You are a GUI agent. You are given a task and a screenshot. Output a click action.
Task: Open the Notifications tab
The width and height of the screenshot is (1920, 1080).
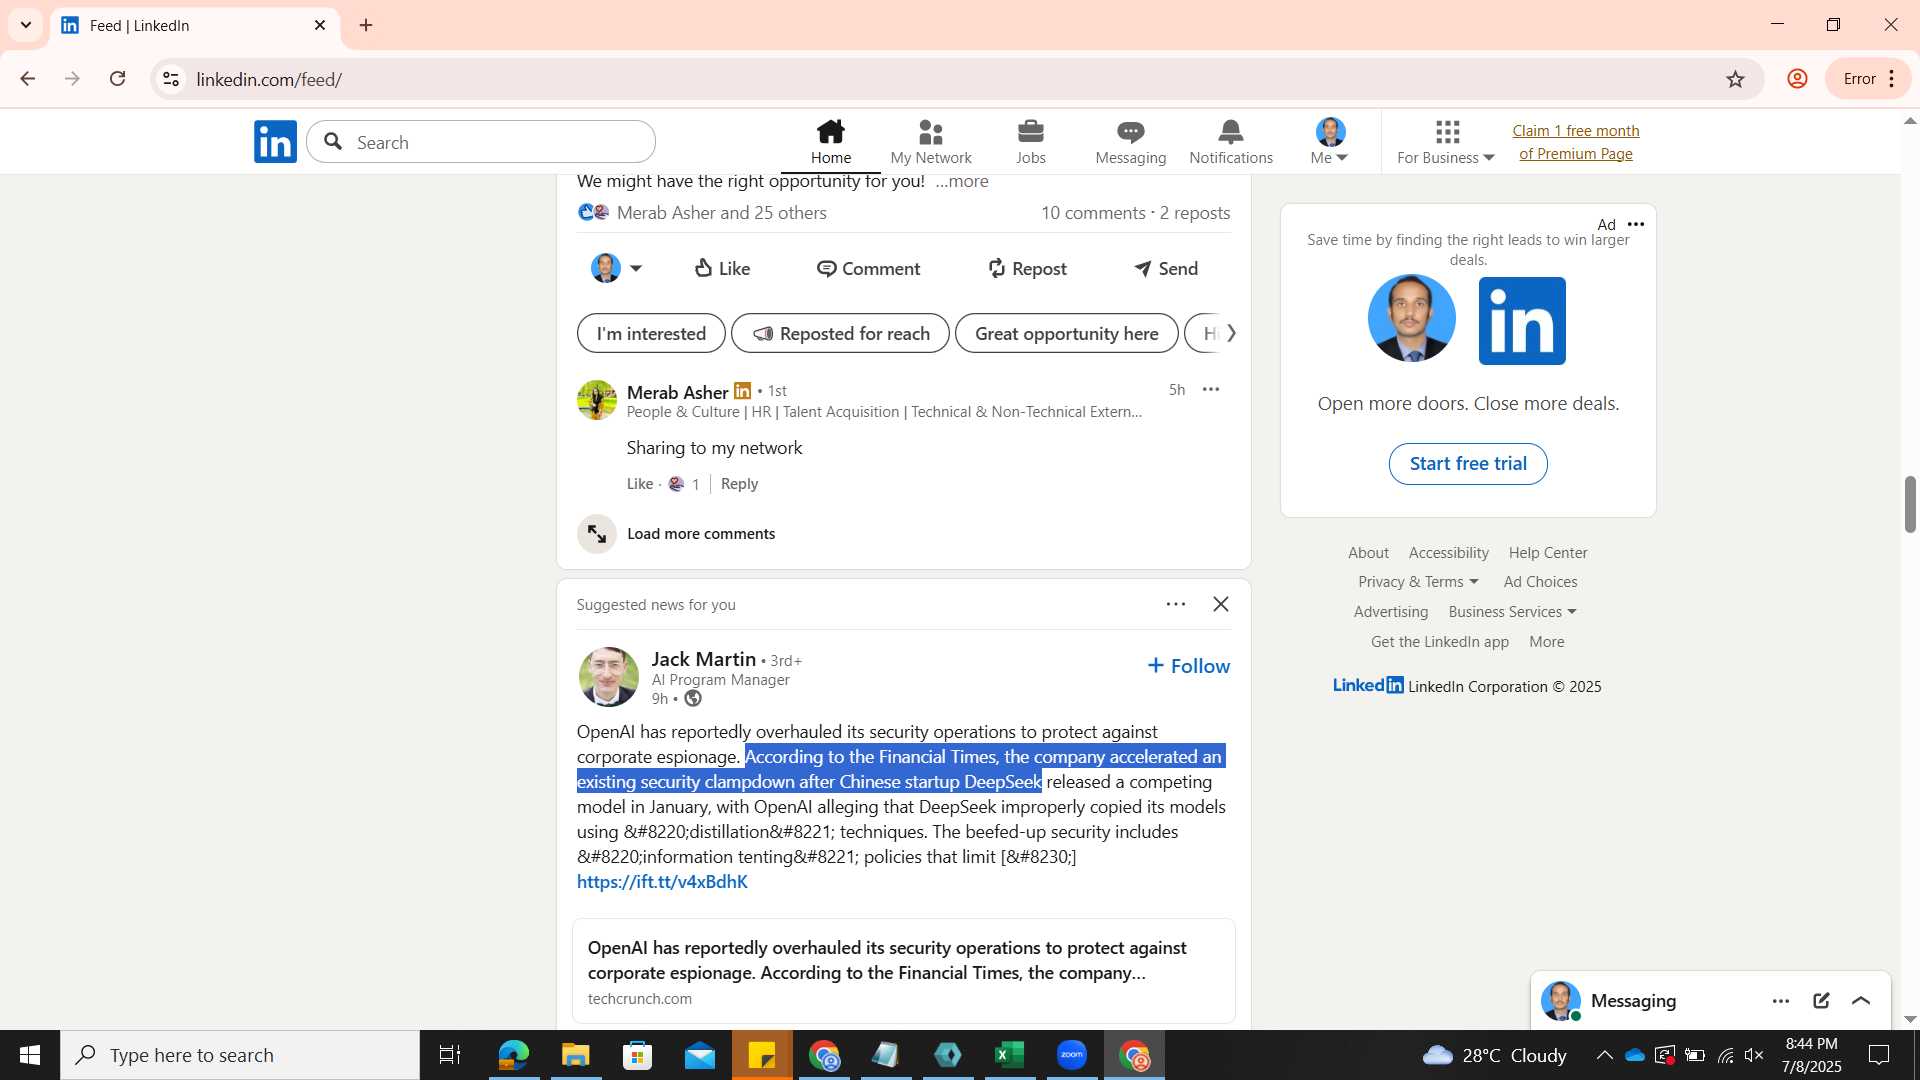1231,142
